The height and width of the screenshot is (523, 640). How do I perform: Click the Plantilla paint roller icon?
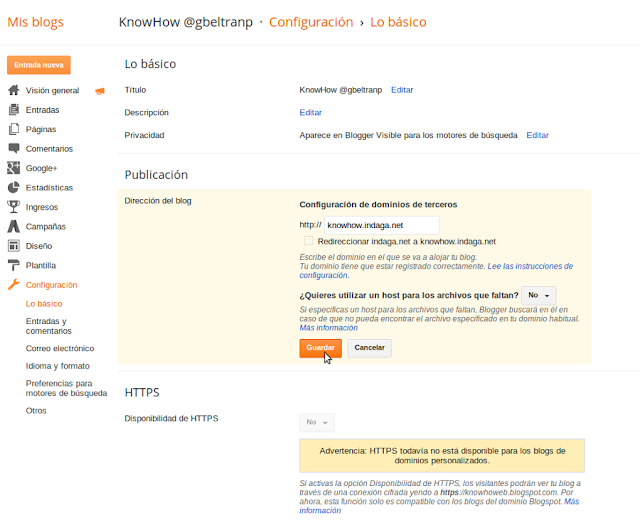[x=14, y=265]
